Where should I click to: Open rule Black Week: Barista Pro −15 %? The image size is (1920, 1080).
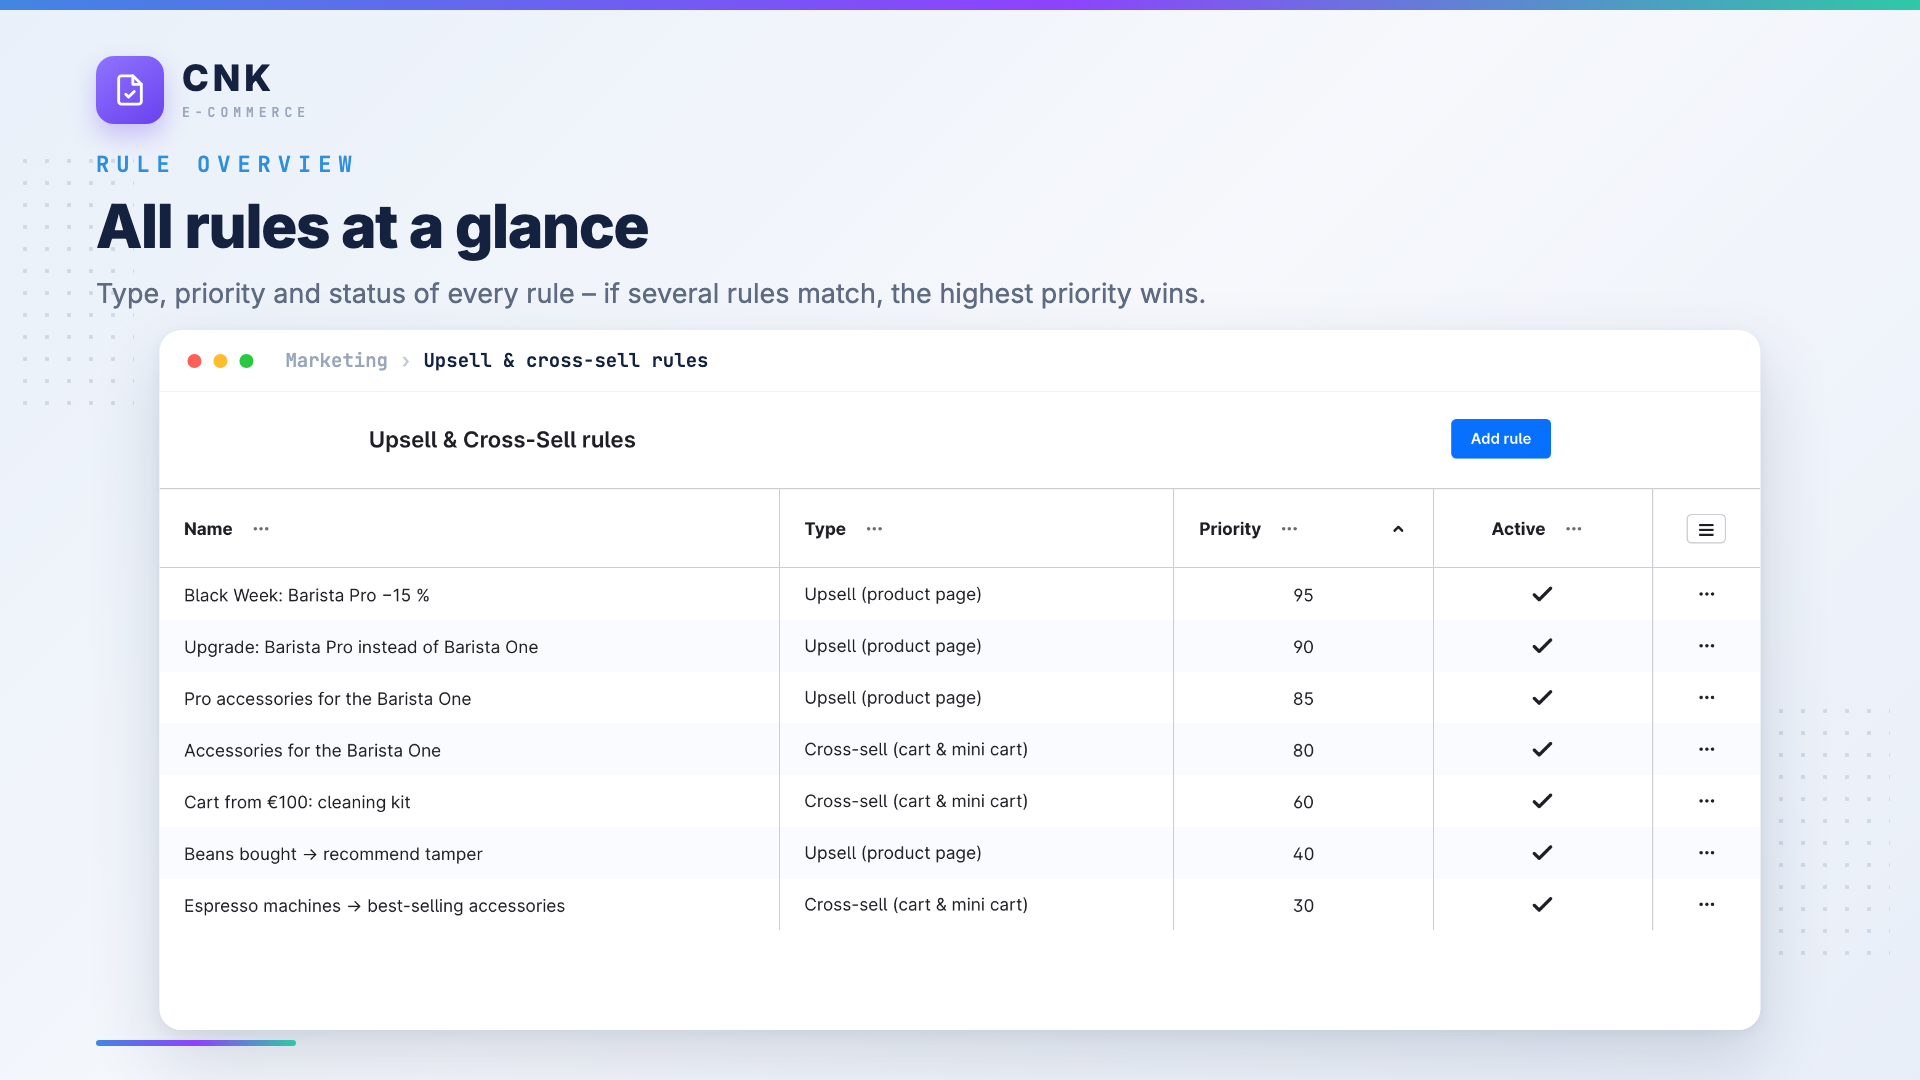[307, 595]
